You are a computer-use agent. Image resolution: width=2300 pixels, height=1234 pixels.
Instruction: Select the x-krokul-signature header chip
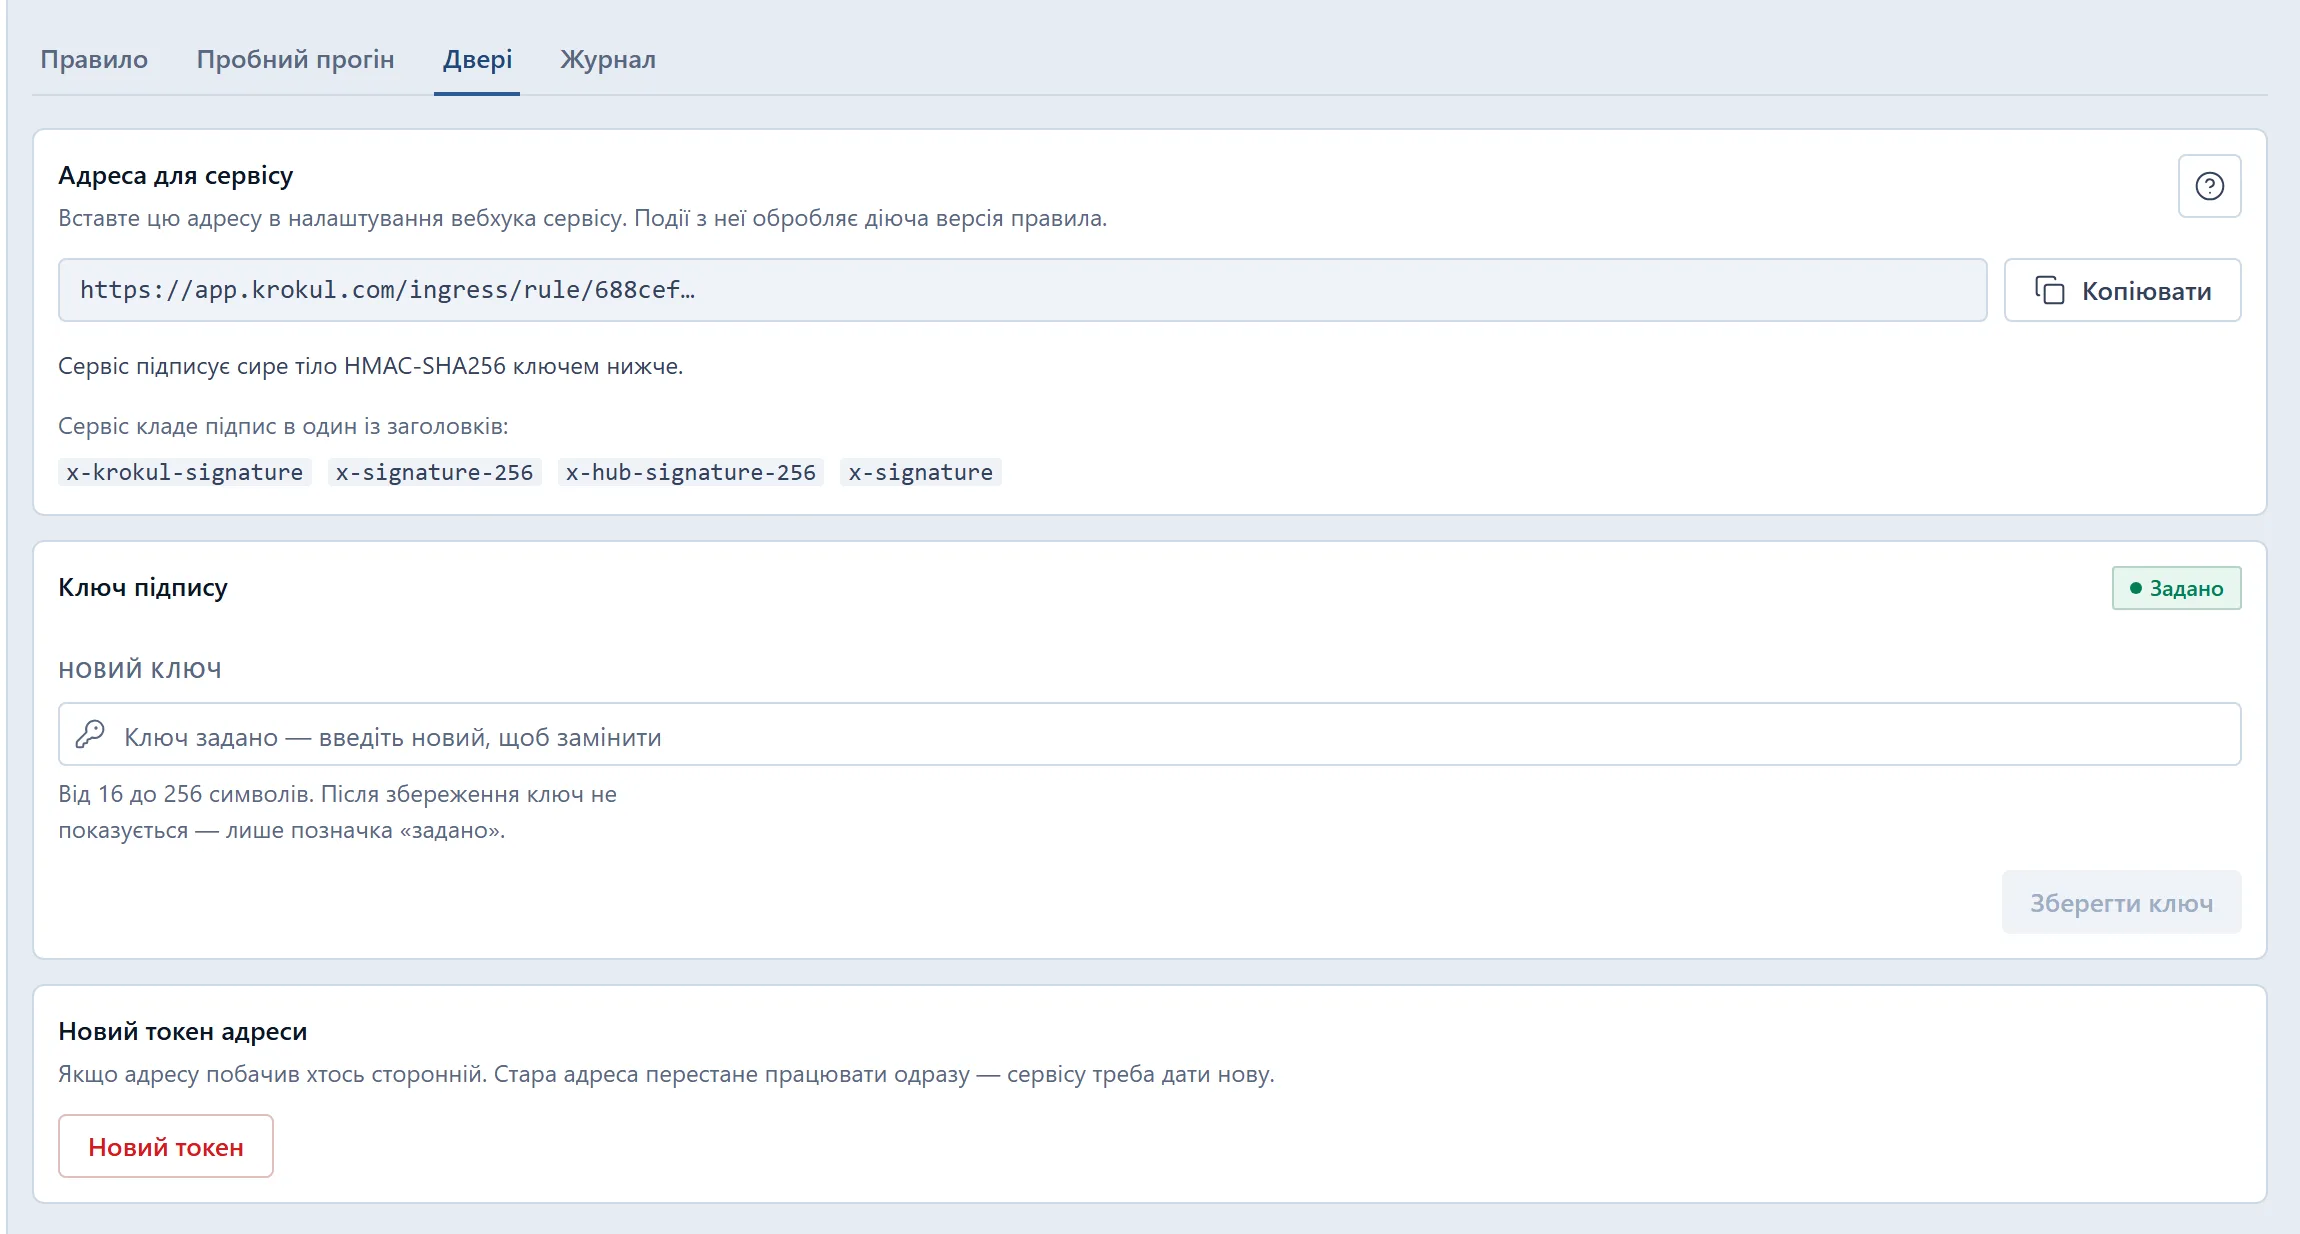[x=185, y=472]
